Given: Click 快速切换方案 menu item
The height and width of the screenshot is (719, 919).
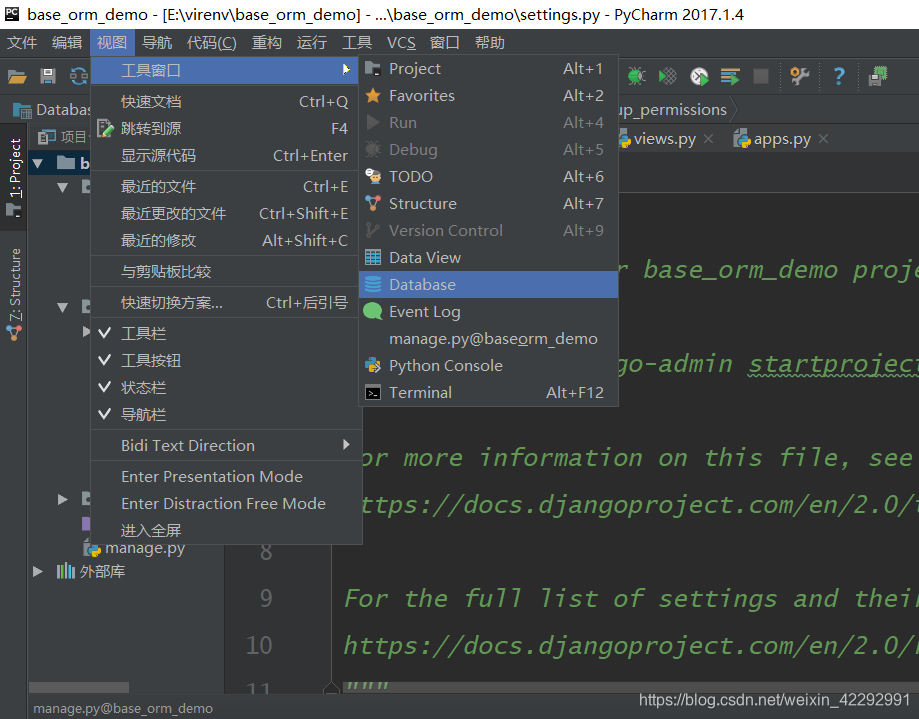Looking at the screenshot, I should tap(226, 302).
